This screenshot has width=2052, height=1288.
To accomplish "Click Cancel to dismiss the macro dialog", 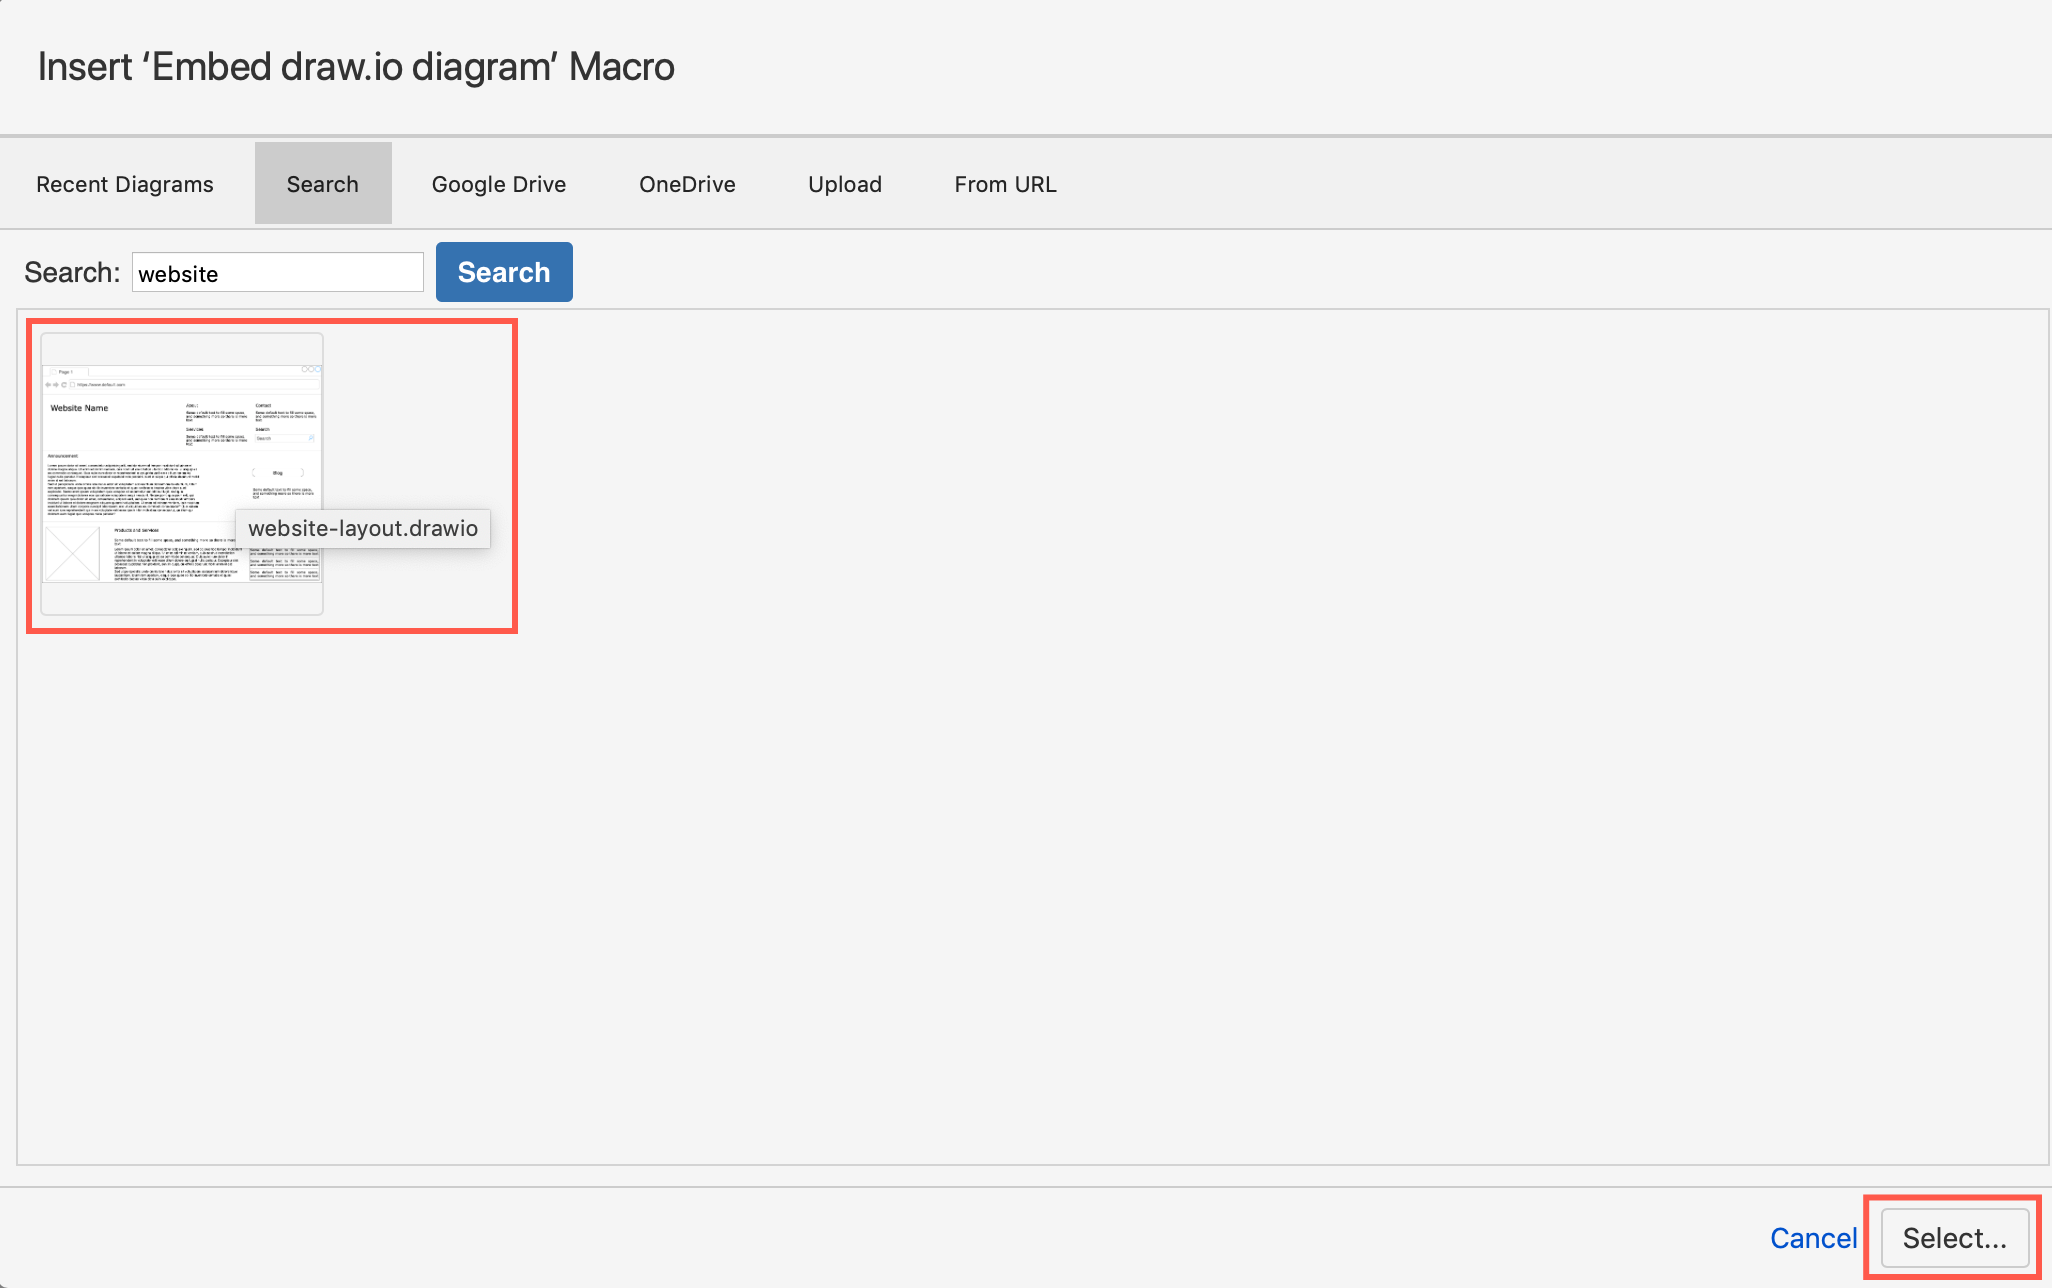I will pos(1813,1237).
